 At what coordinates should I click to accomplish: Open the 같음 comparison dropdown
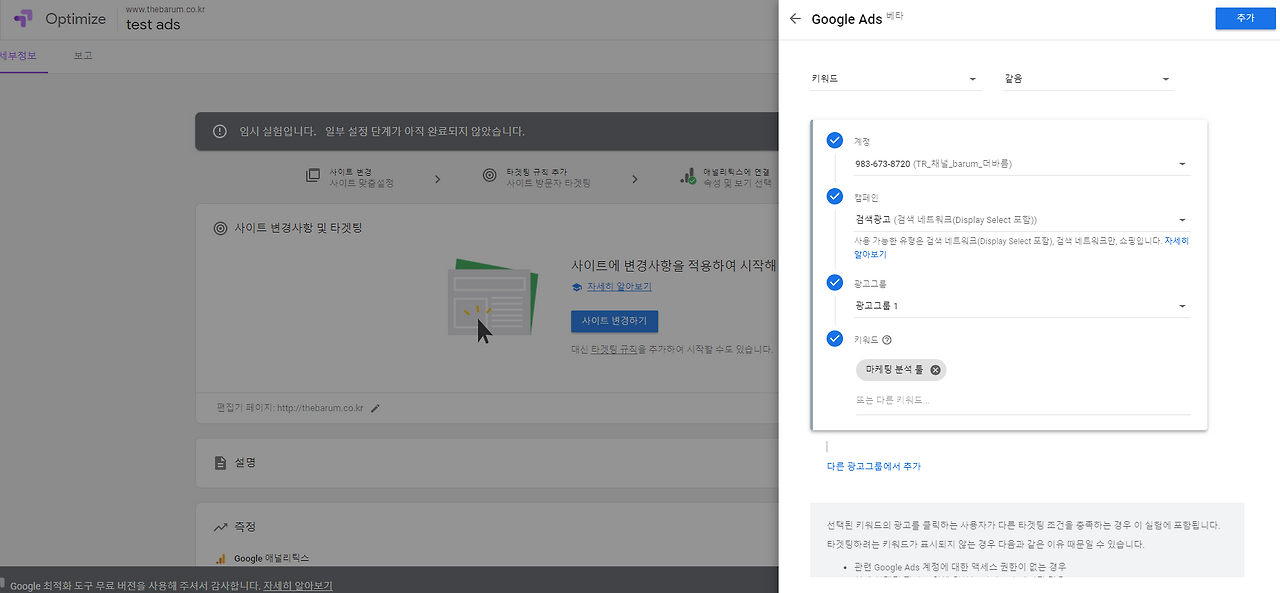coord(1088,78)
